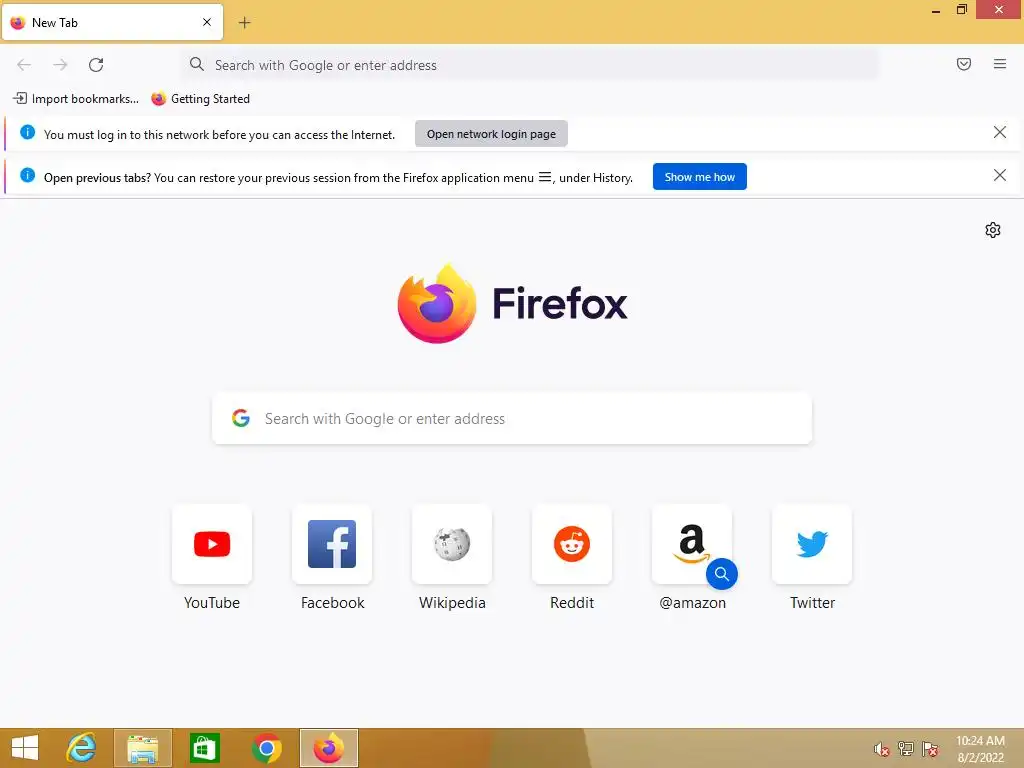1024x768 pixels.
Task: Open the YouTube shortcut tile
Action: coord(212,544)
